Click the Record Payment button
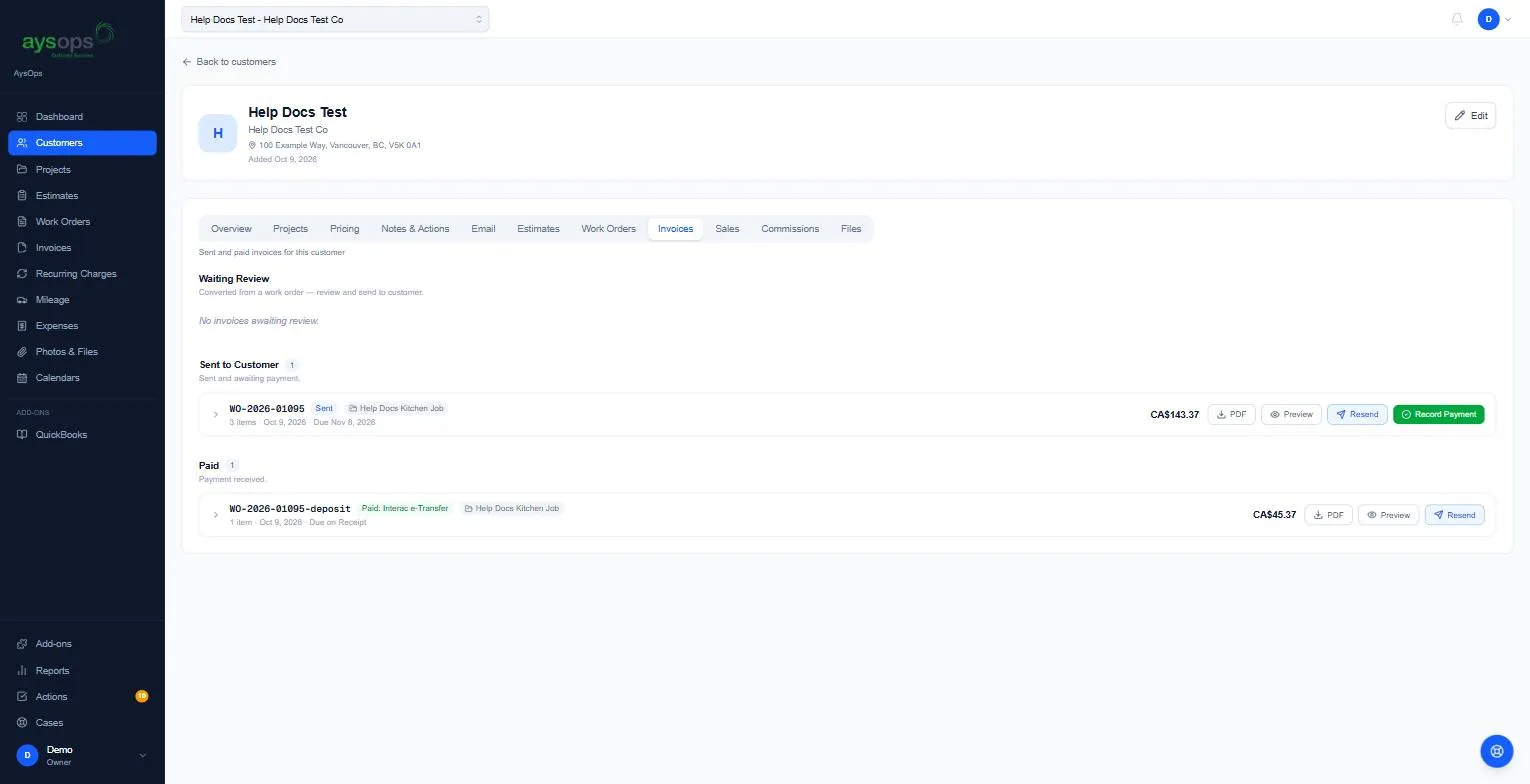Viewport: 1530px width, 784px height. (x=1439, y=414)
